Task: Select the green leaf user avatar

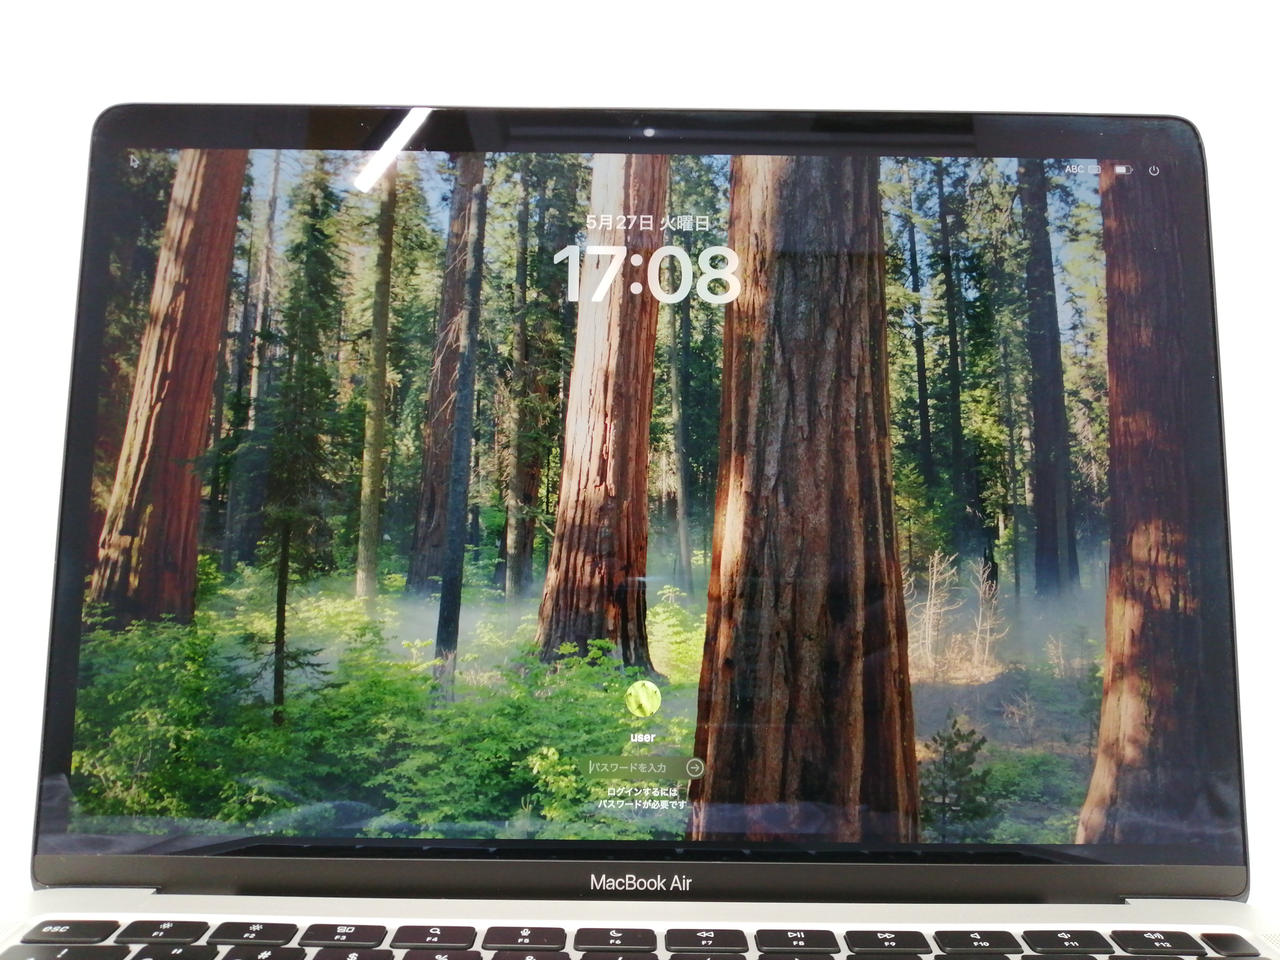Action: pyautogui.click(x=643, y=699)
